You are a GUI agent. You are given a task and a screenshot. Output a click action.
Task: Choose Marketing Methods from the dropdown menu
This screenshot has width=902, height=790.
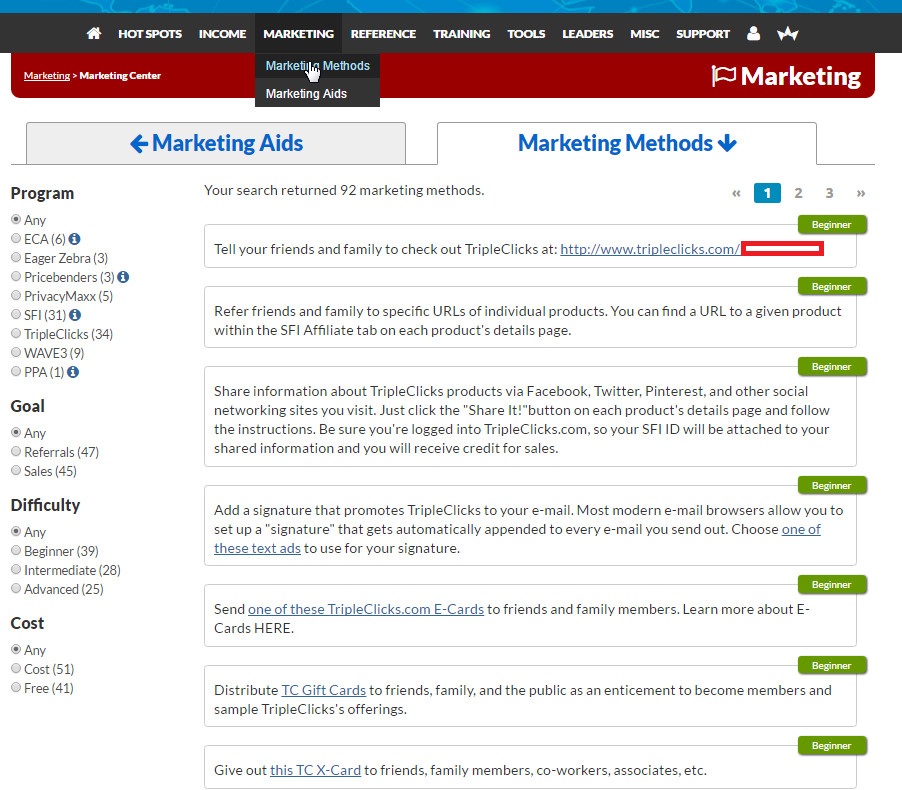click(318, 66)
